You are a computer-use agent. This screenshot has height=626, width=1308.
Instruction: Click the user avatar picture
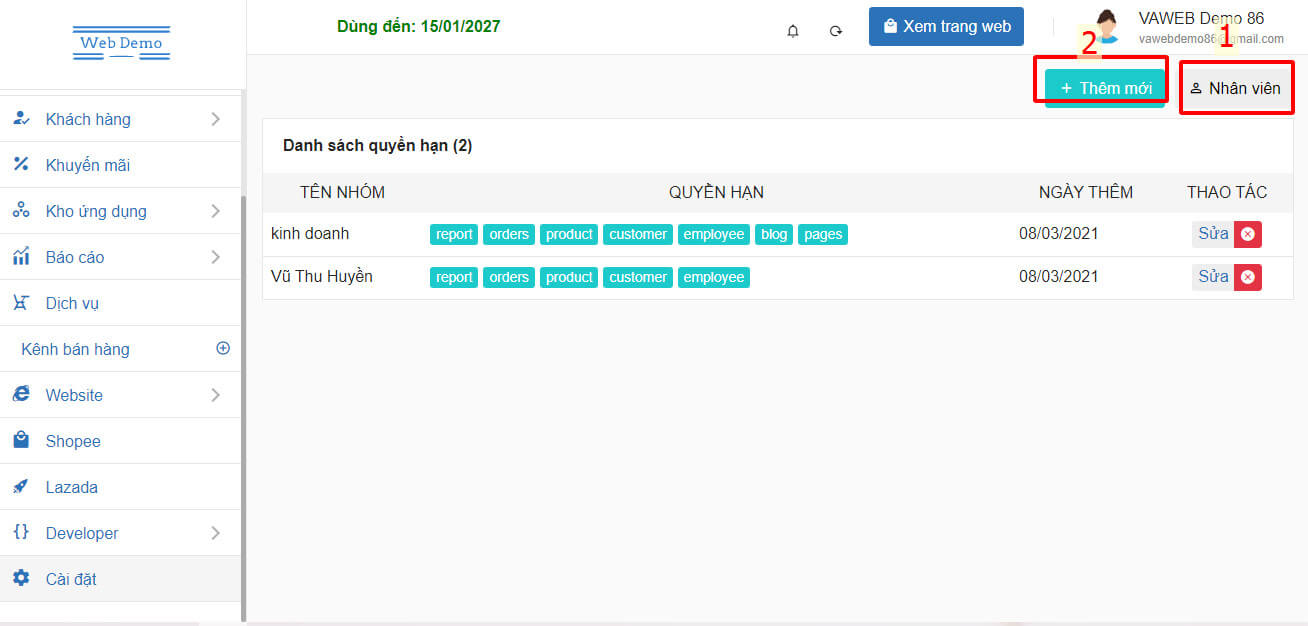1107,27
